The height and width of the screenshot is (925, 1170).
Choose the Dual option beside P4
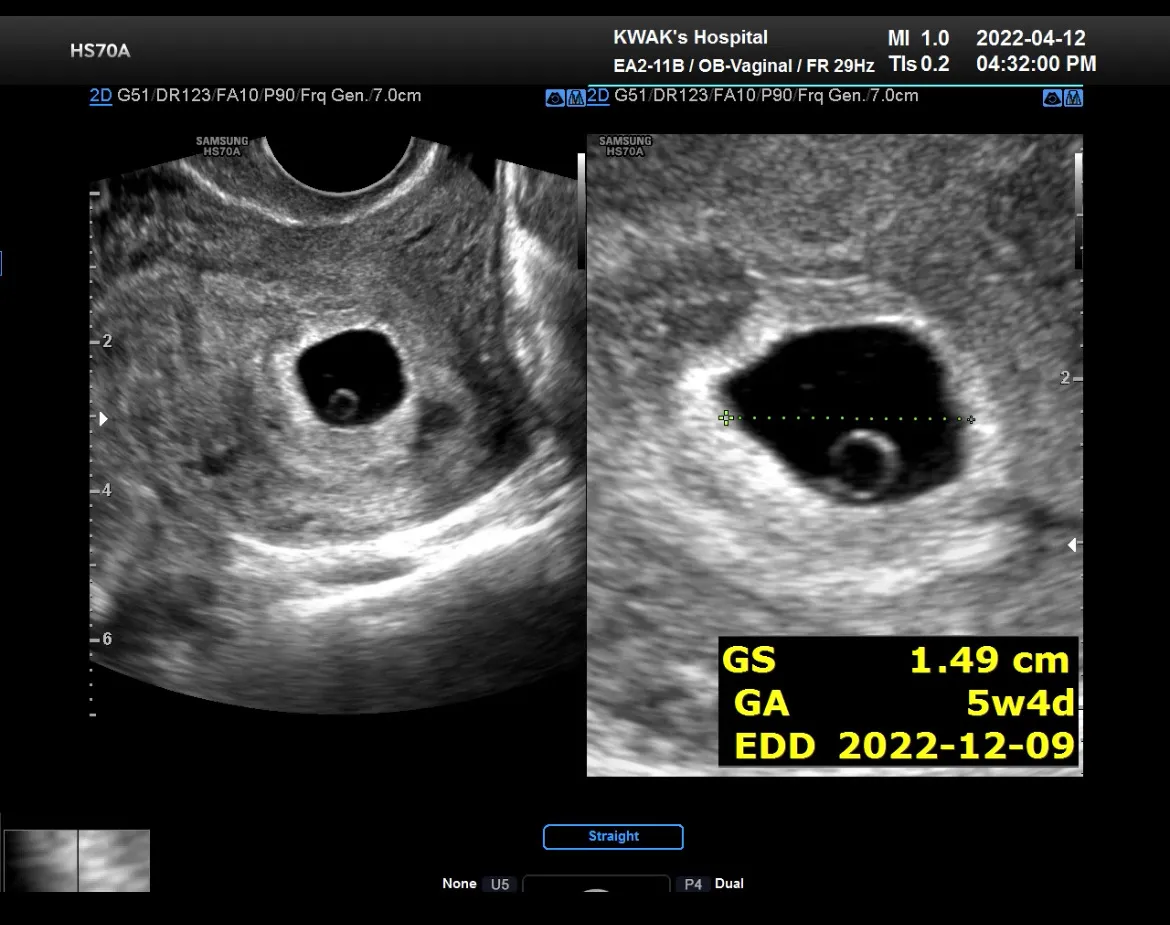[x=729, y=883]
